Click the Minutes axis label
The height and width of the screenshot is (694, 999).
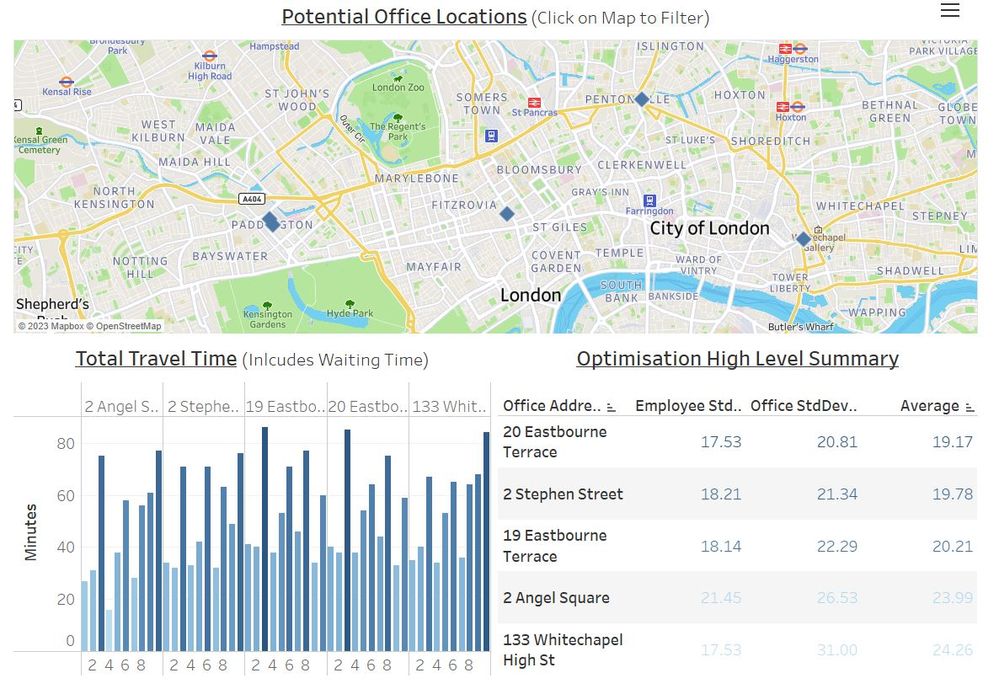tap(31, 532)
